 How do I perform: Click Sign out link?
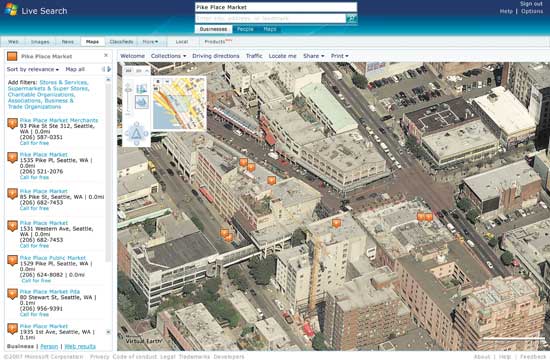click(531, 4)
